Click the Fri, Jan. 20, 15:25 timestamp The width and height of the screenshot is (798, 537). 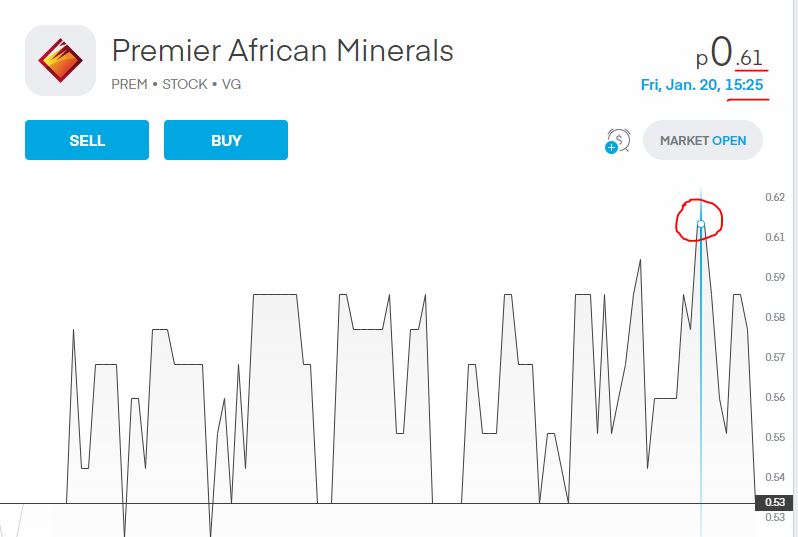point(702,84)
